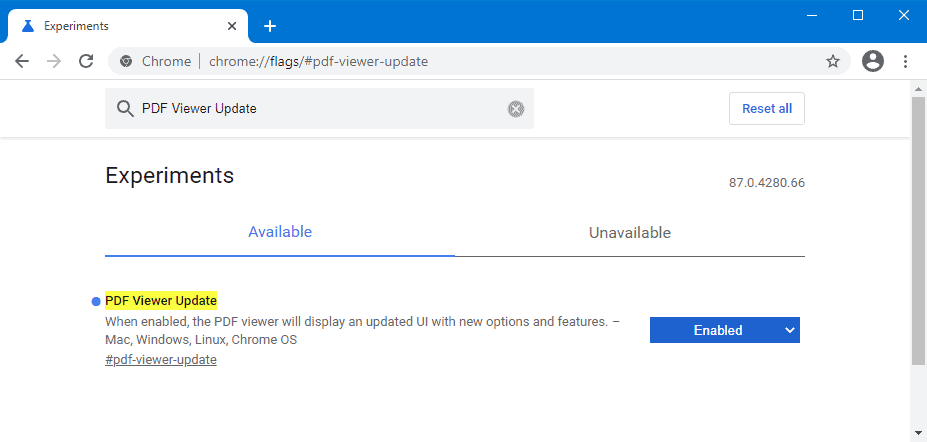The image size is (927, 442).
Task: Click the page scrollbar thumb
Action: 918,231
